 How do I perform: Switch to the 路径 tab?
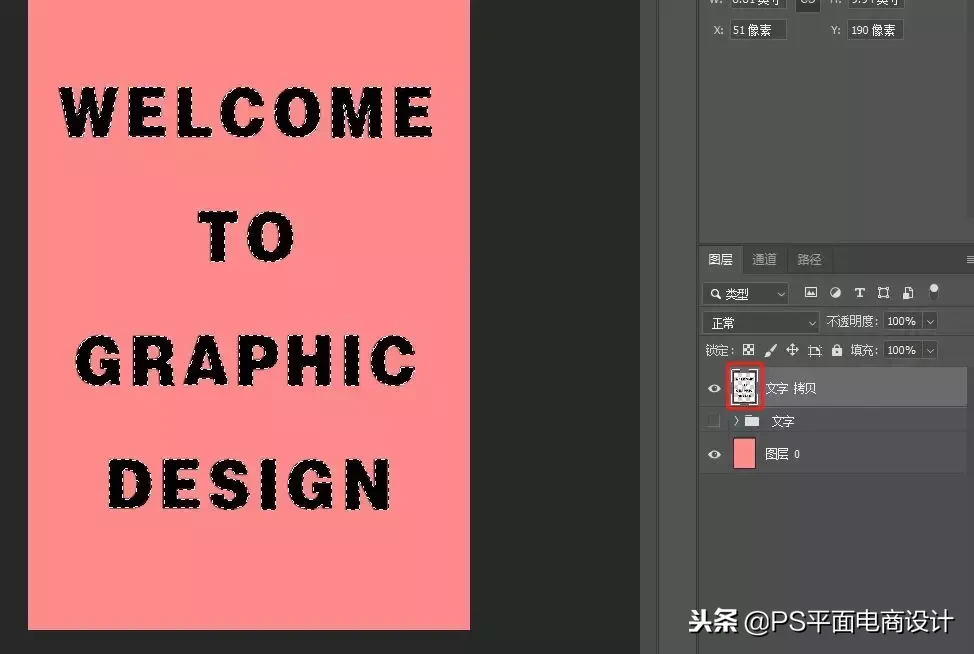809,259
